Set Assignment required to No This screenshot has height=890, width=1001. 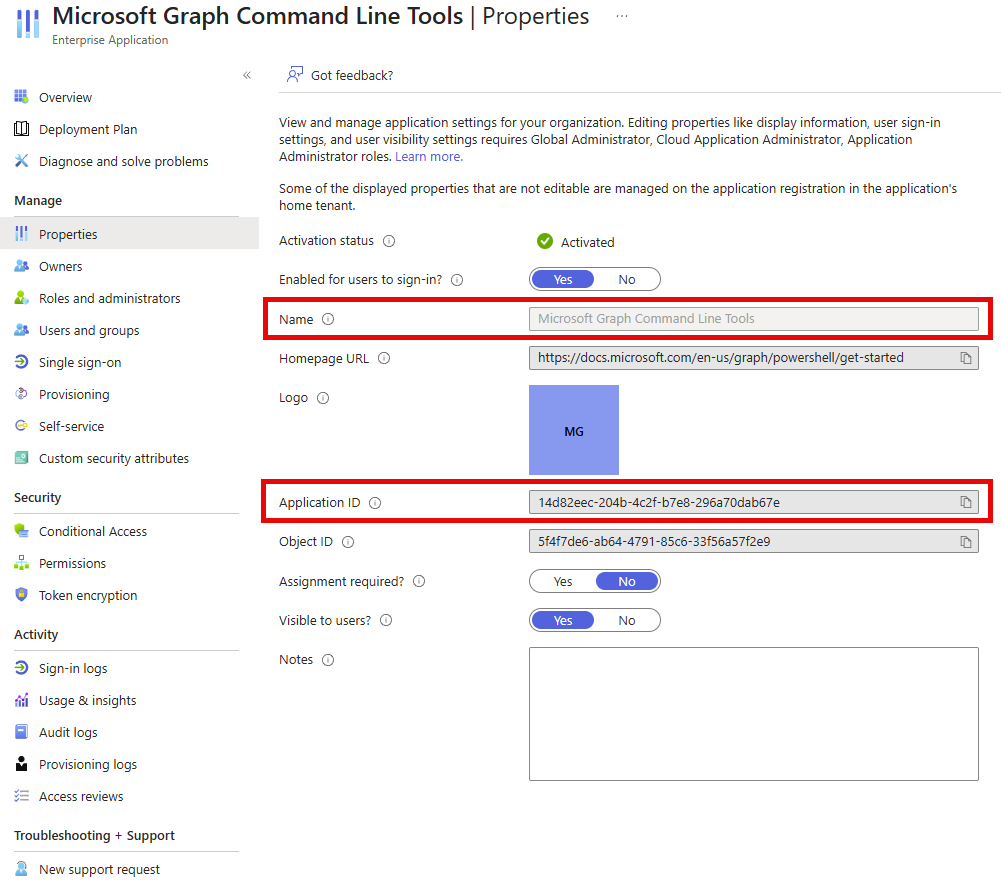click(x=627, y=582)
